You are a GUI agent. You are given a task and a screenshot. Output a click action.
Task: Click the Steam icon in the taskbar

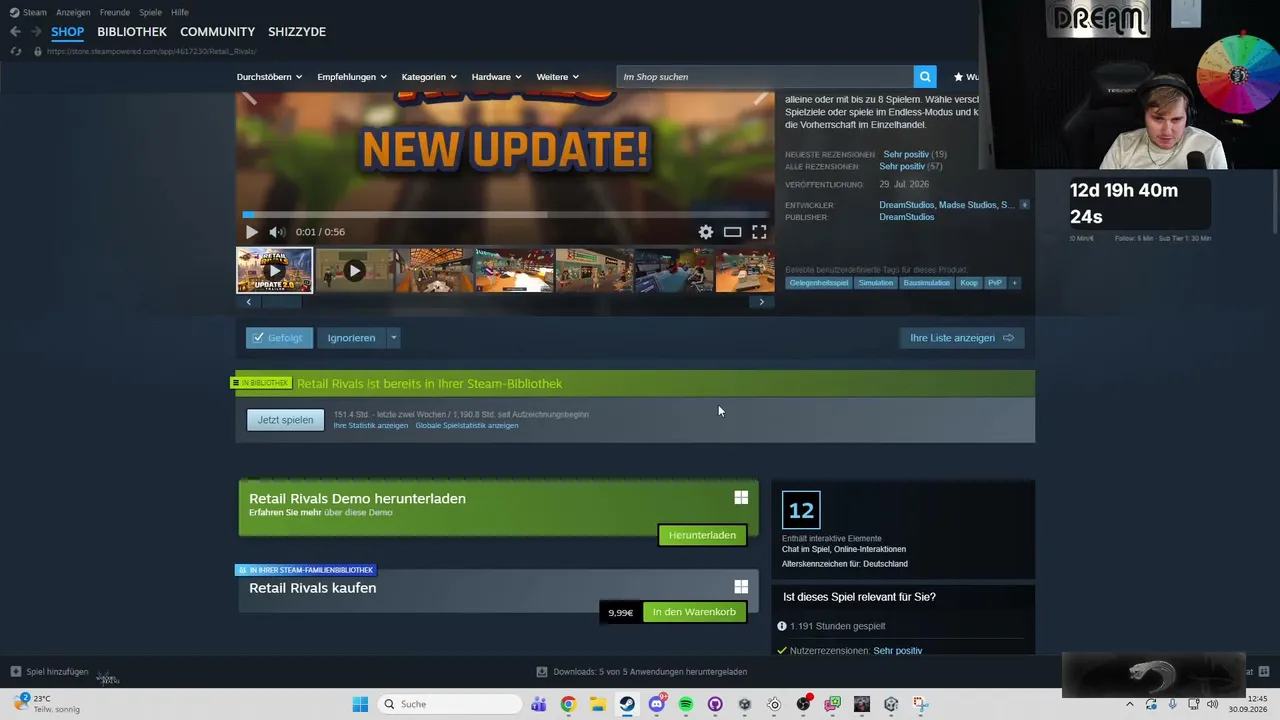627,704
